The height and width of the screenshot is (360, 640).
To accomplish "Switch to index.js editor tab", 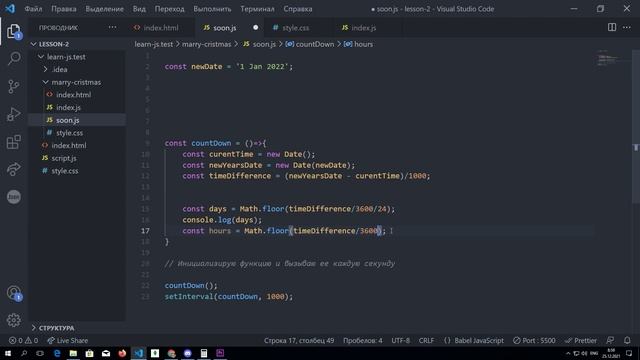I will pos(363,27).
